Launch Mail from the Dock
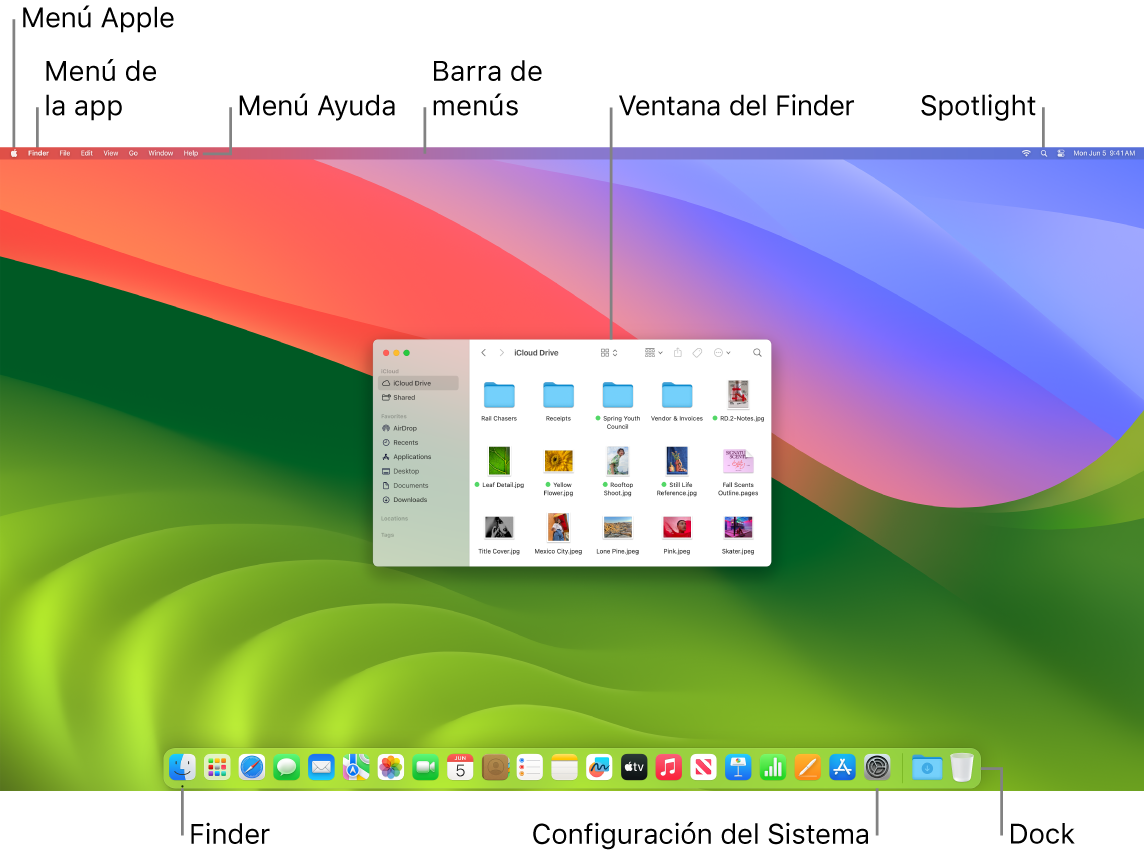The image size is (1144, 857). tap(321, 768)
